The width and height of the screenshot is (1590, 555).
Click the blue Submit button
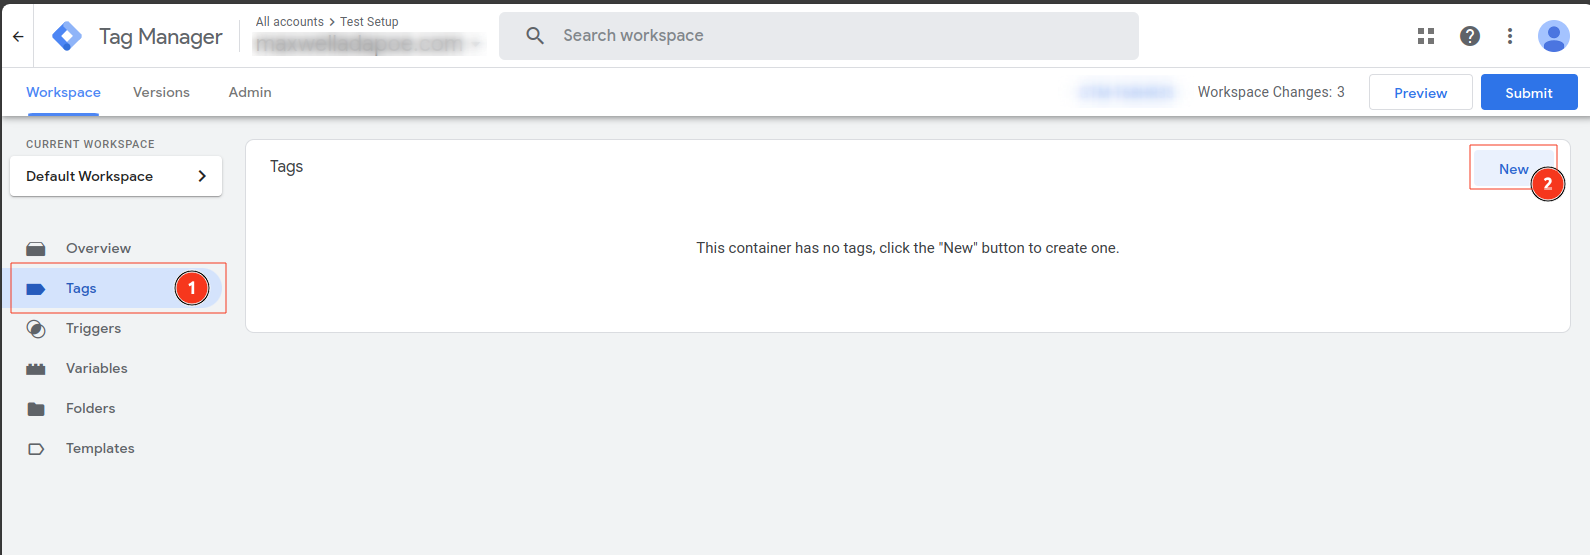[x=1529, y=92]
